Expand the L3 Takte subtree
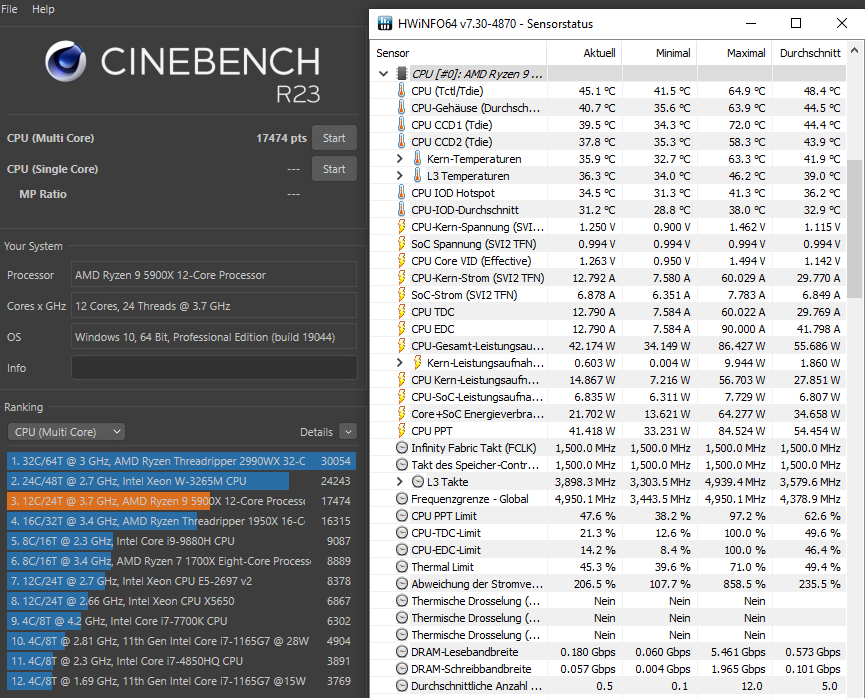This screenshot has width=865, height=698. (400, 482)
